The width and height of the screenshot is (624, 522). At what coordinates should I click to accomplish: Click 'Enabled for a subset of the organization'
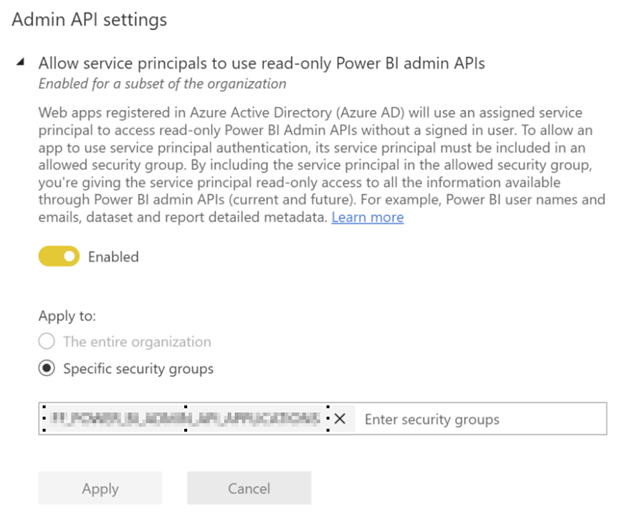pyautogui.click(x=162, y=84)
